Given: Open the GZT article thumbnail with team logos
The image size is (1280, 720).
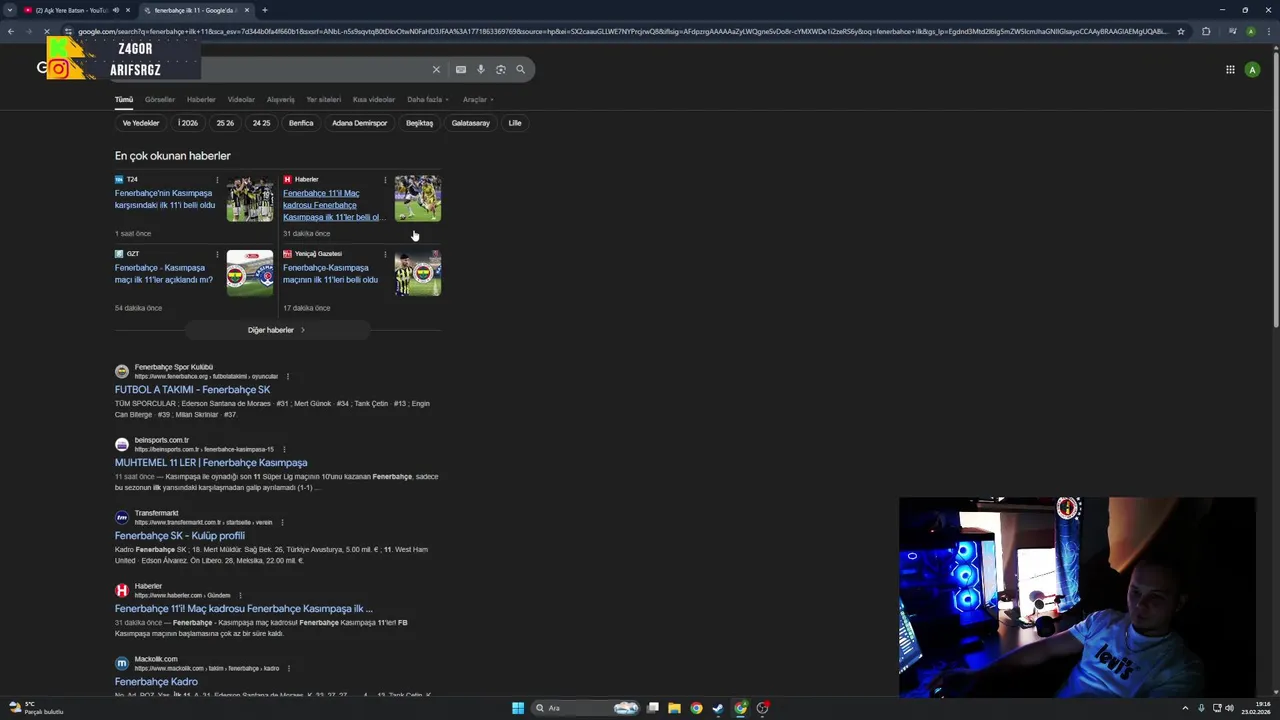Looking at the screenshot, I should [250, 273].
